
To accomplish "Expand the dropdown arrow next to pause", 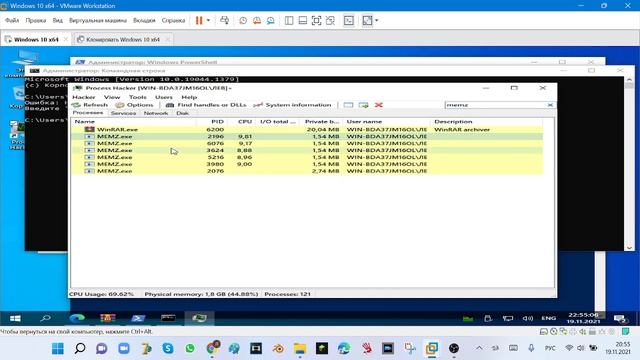I will [208, 20].
